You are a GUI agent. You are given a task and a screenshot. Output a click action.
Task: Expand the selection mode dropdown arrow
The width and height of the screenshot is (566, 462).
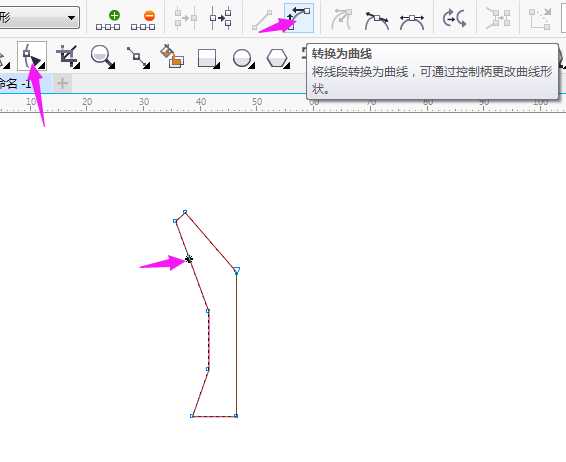71,17
